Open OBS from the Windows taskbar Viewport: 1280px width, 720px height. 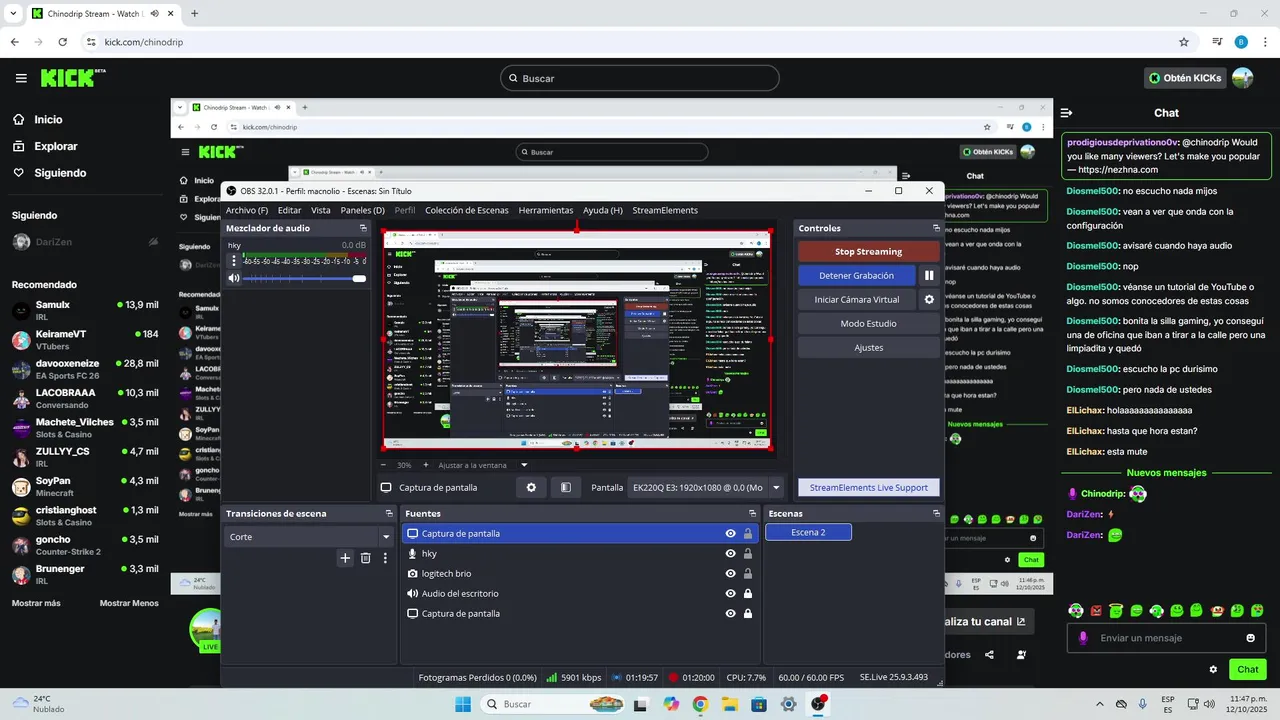point(819,704)
